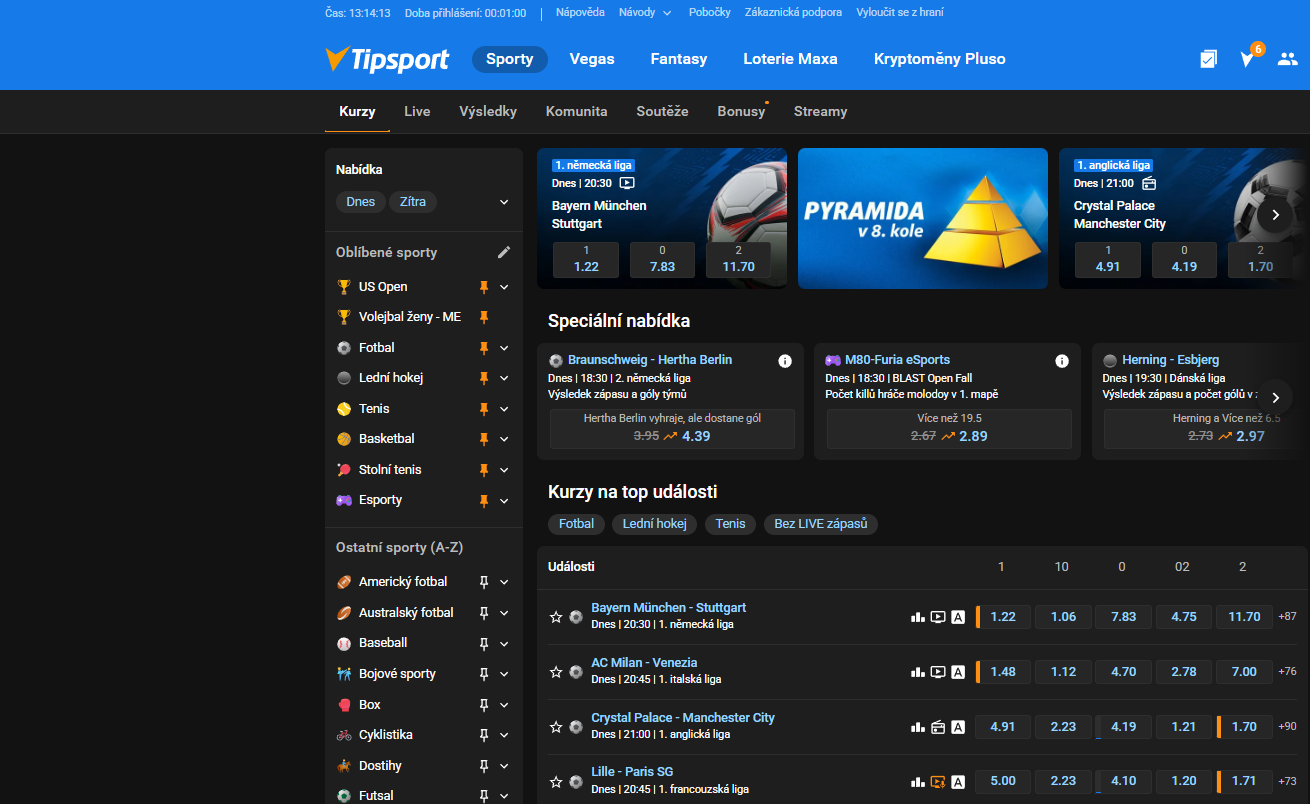Filter top events by Fotbal chip
Screen dimensions: 1310x804
[x=576, y=524]
